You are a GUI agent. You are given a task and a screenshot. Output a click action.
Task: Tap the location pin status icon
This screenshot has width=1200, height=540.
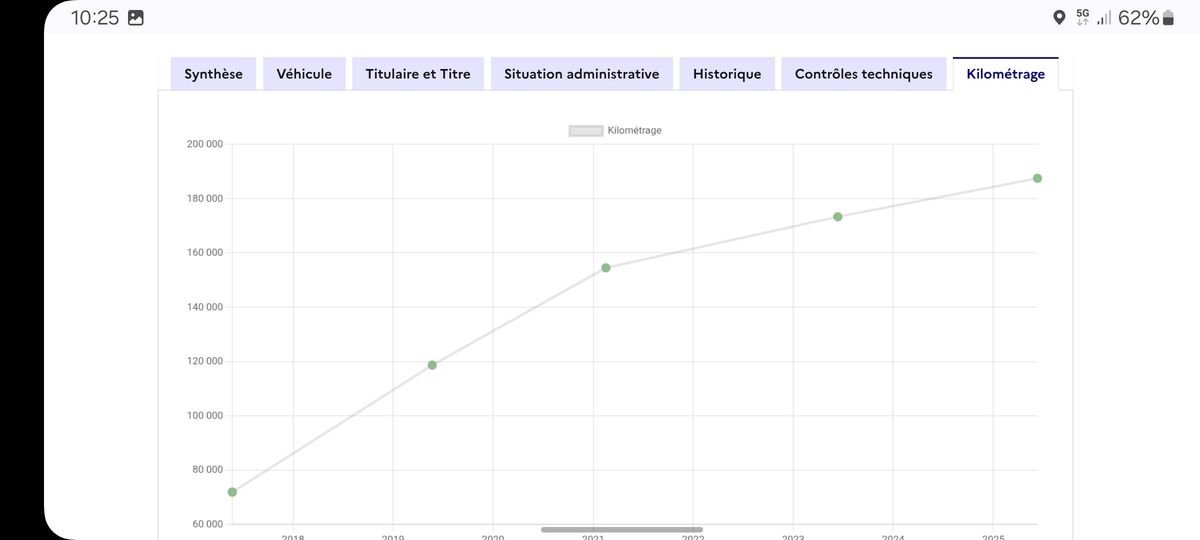click(1059, 18)
